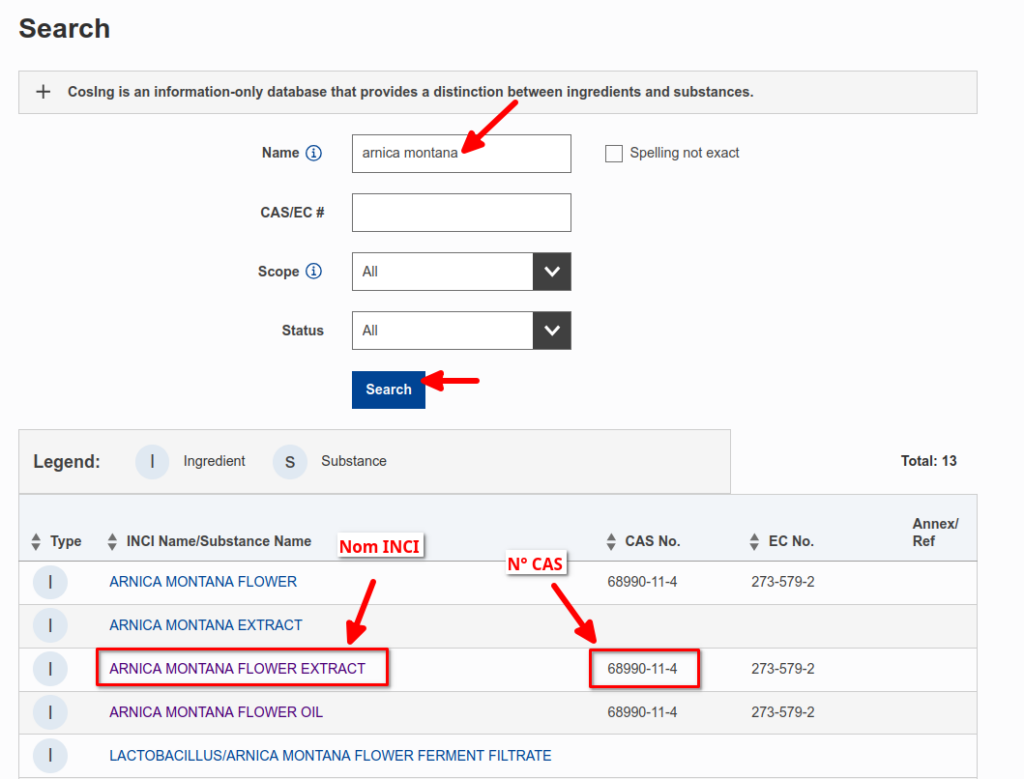Open ARNICA MONTANA FLOWER EXTRACT entry
Image resolution: width=1024 pixels, height=779 pixels.
tap(237, 668)
